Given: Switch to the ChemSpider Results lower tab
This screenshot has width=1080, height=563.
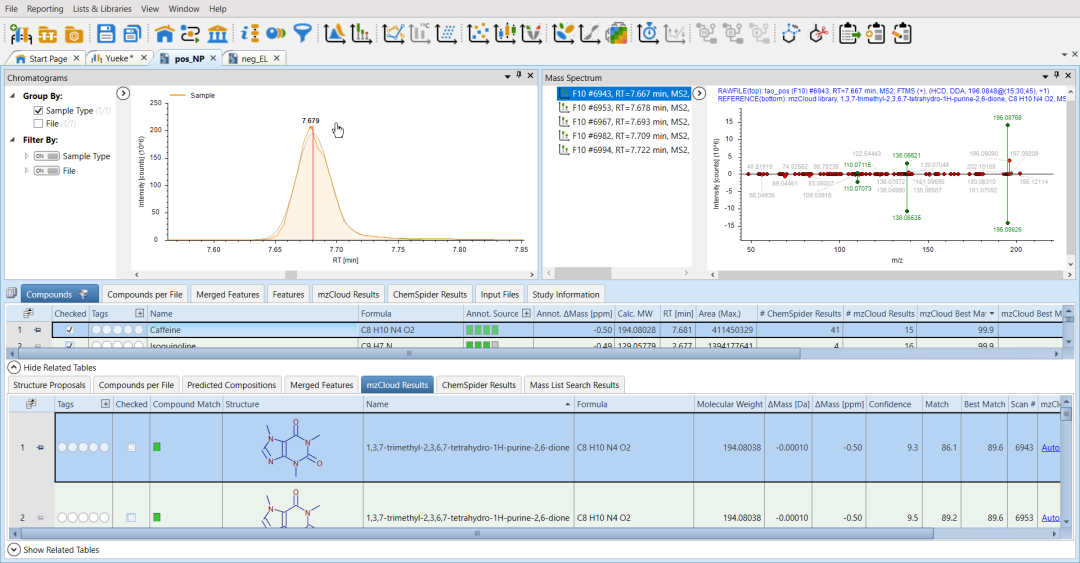Looking at the screenshot, I should (x=478, y=385).
